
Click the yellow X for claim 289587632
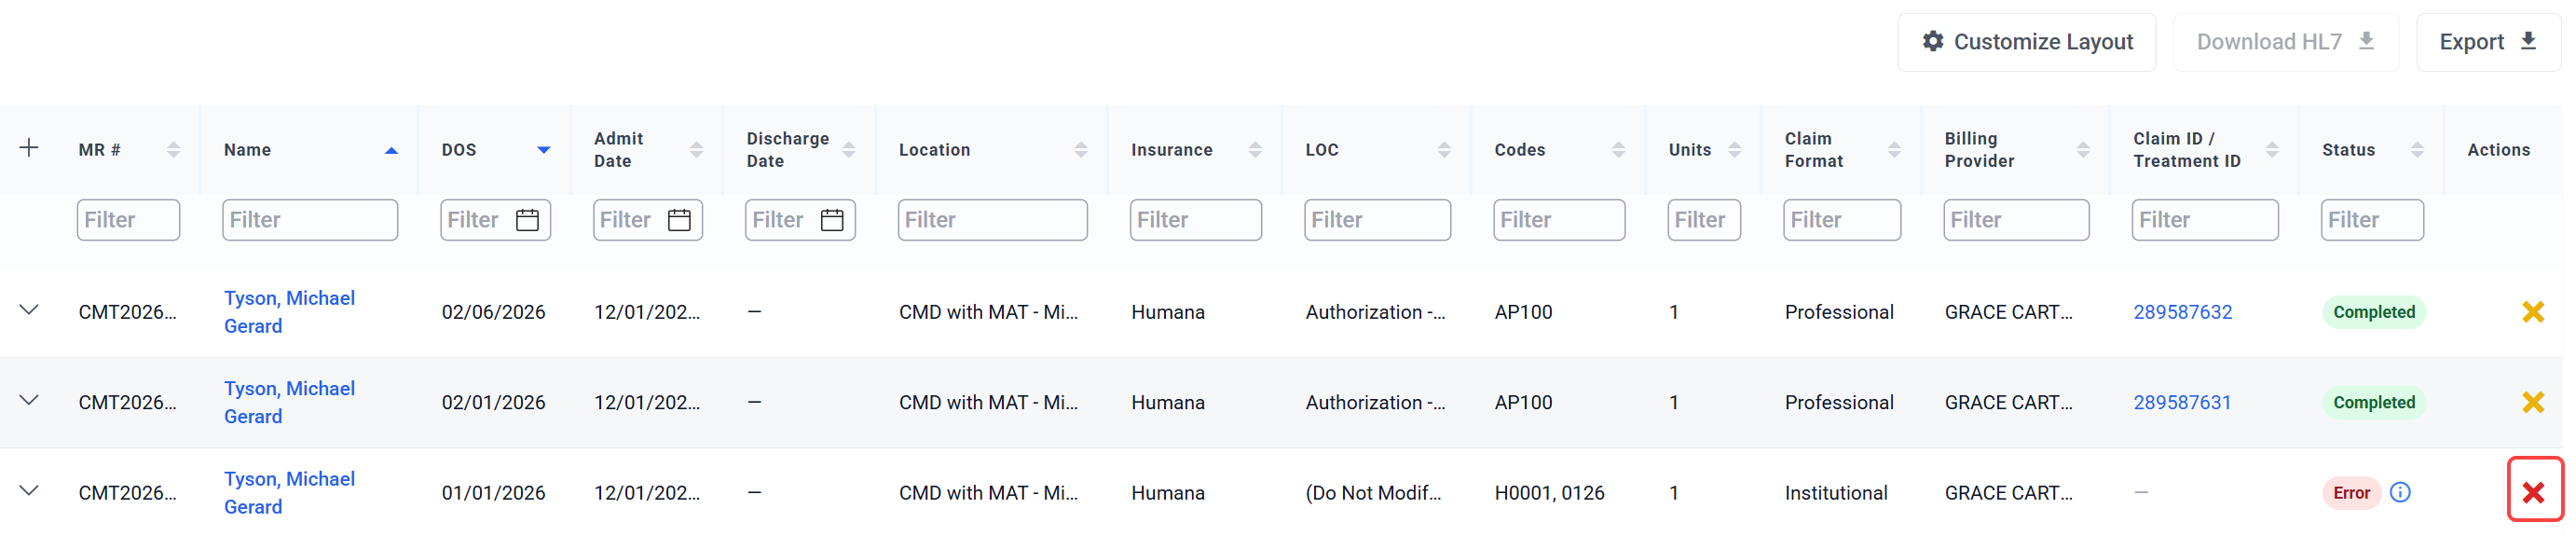(x=2533, y=312)
